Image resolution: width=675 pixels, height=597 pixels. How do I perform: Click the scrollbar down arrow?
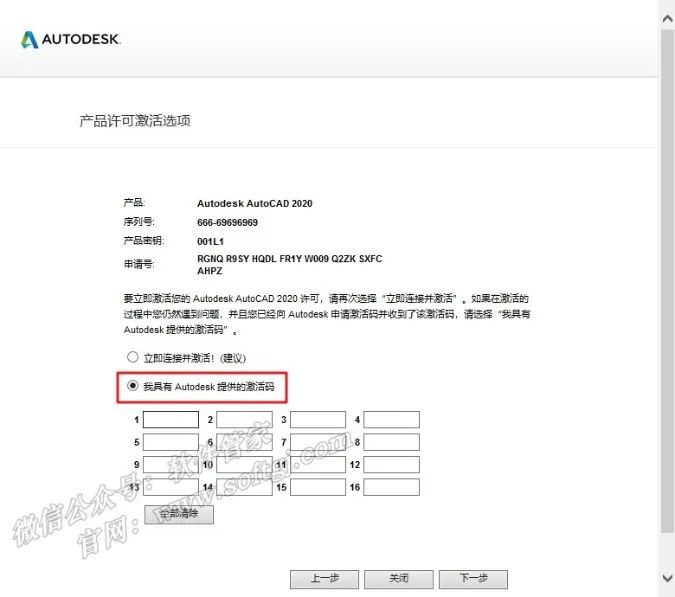[x=667, y=578]
